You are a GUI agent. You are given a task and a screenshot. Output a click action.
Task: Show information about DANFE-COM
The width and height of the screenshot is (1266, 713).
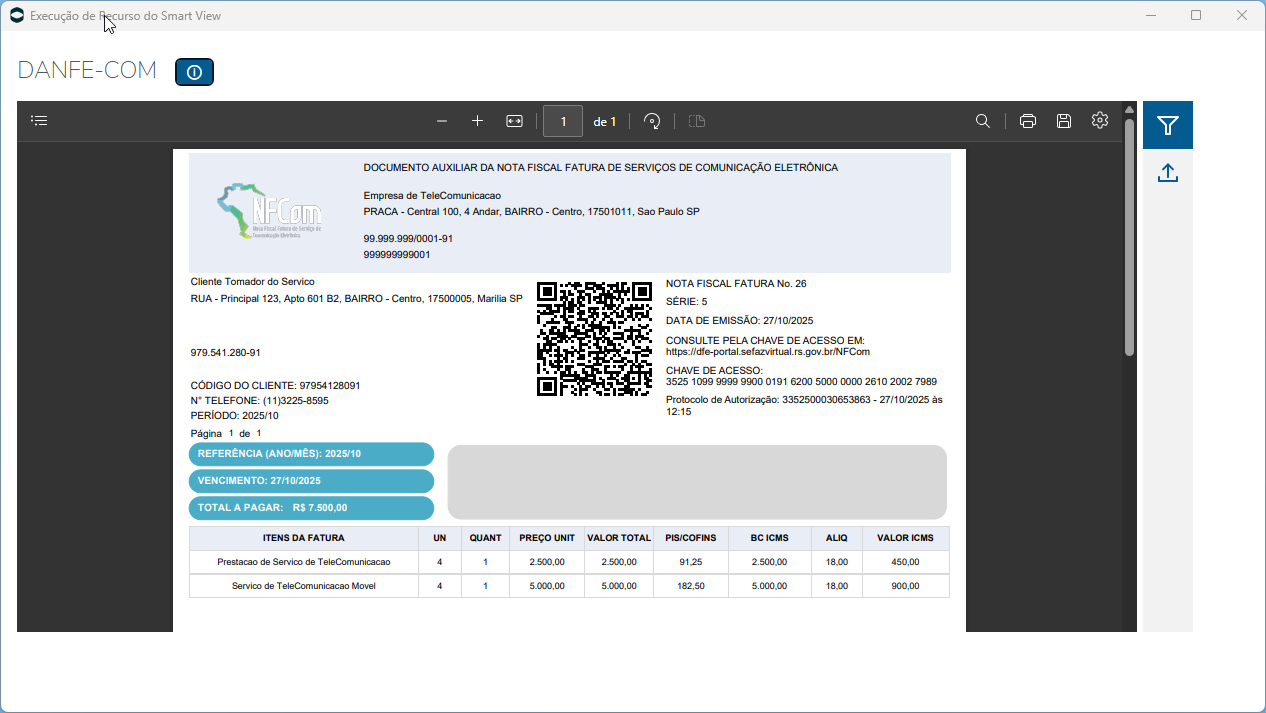[x=194, y=72]
